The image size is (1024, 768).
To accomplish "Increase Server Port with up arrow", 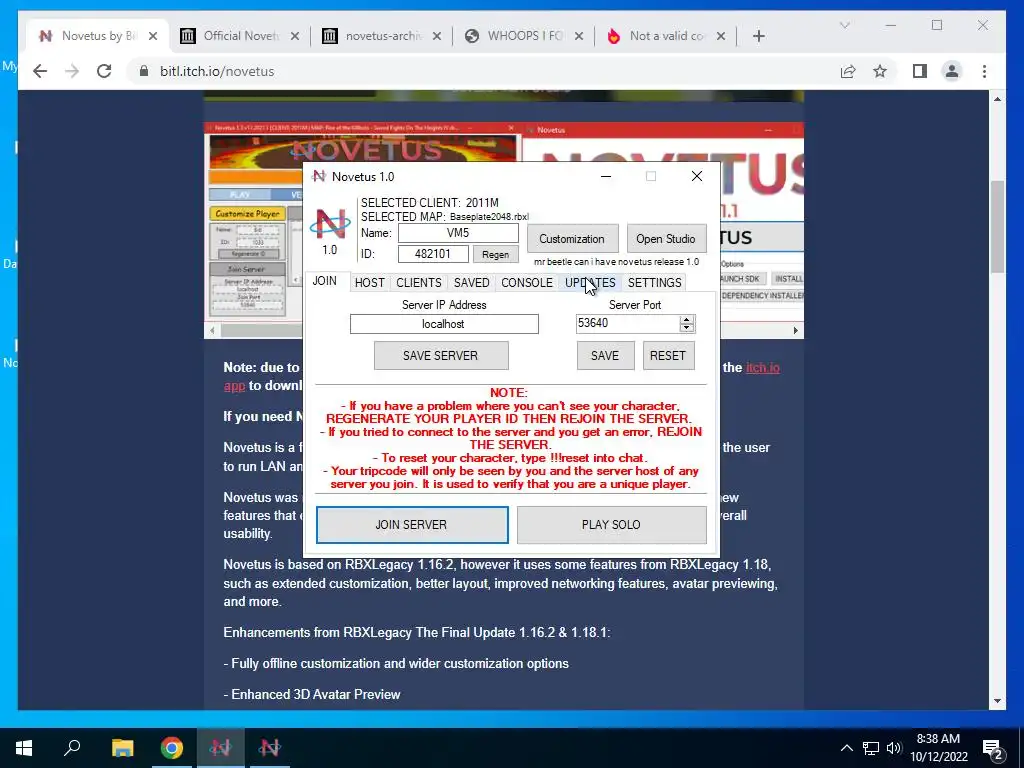I will click(x=686, y=319).
